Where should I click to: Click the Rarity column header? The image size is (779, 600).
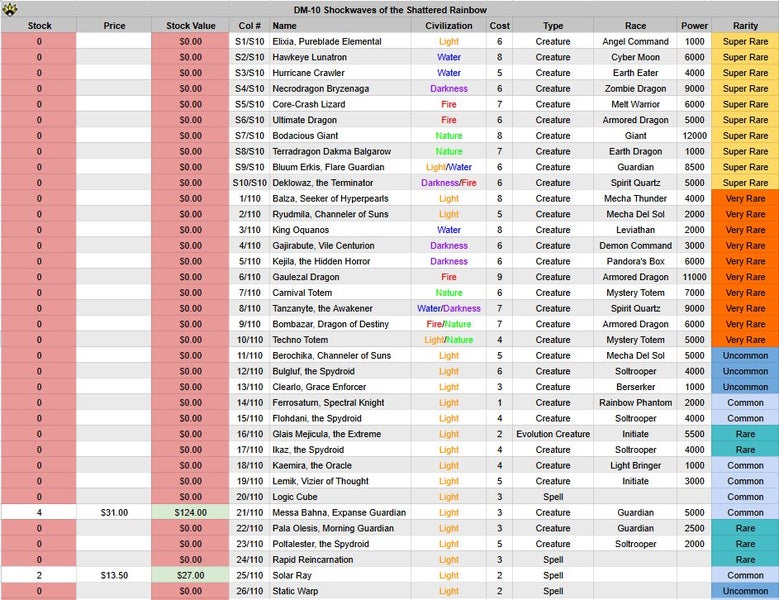745,26
